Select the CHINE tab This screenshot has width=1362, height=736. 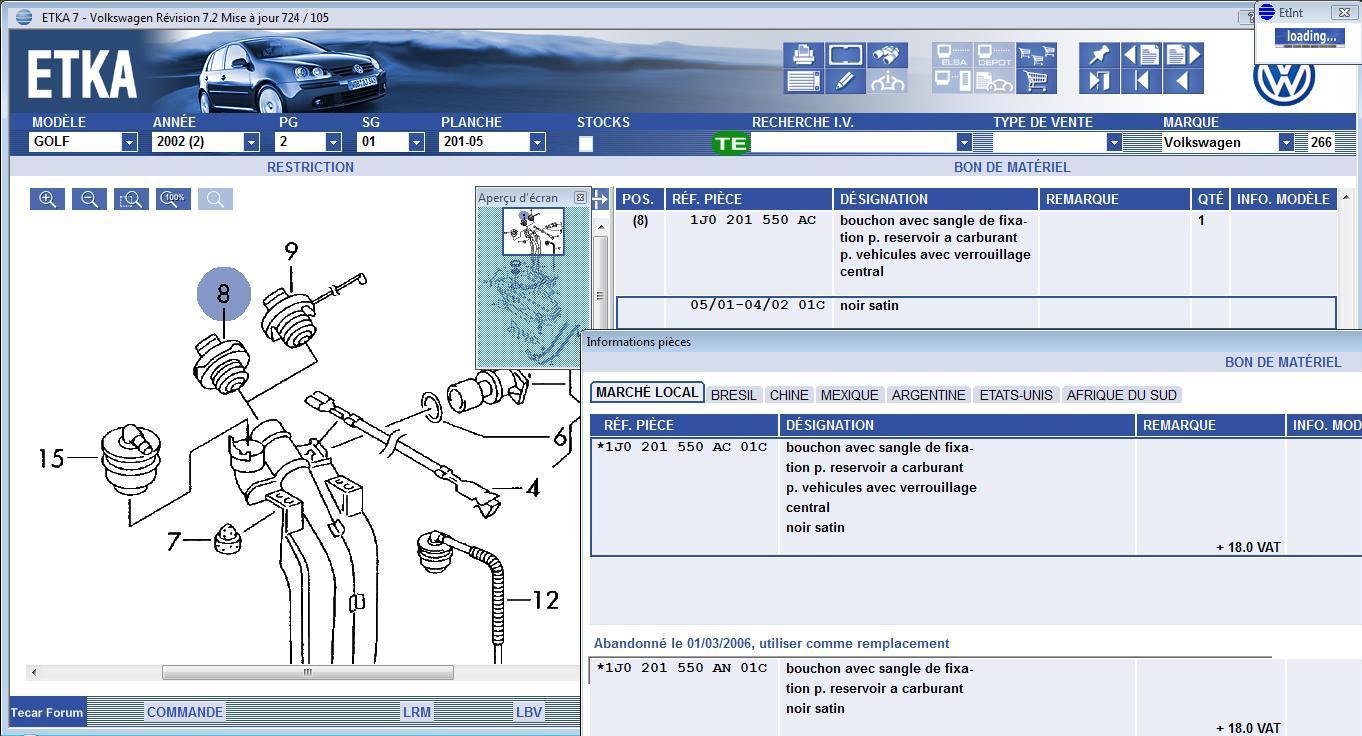click(x=789, y=395)
